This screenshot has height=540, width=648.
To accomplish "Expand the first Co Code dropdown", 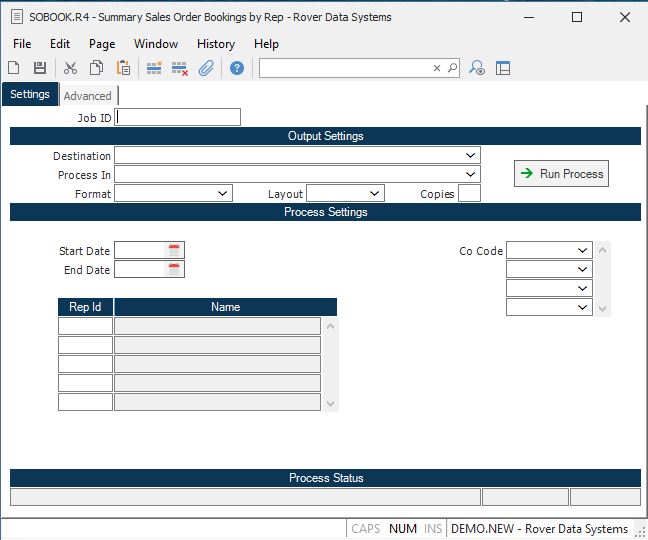I will pyautogui.click(x=583, y=251).
